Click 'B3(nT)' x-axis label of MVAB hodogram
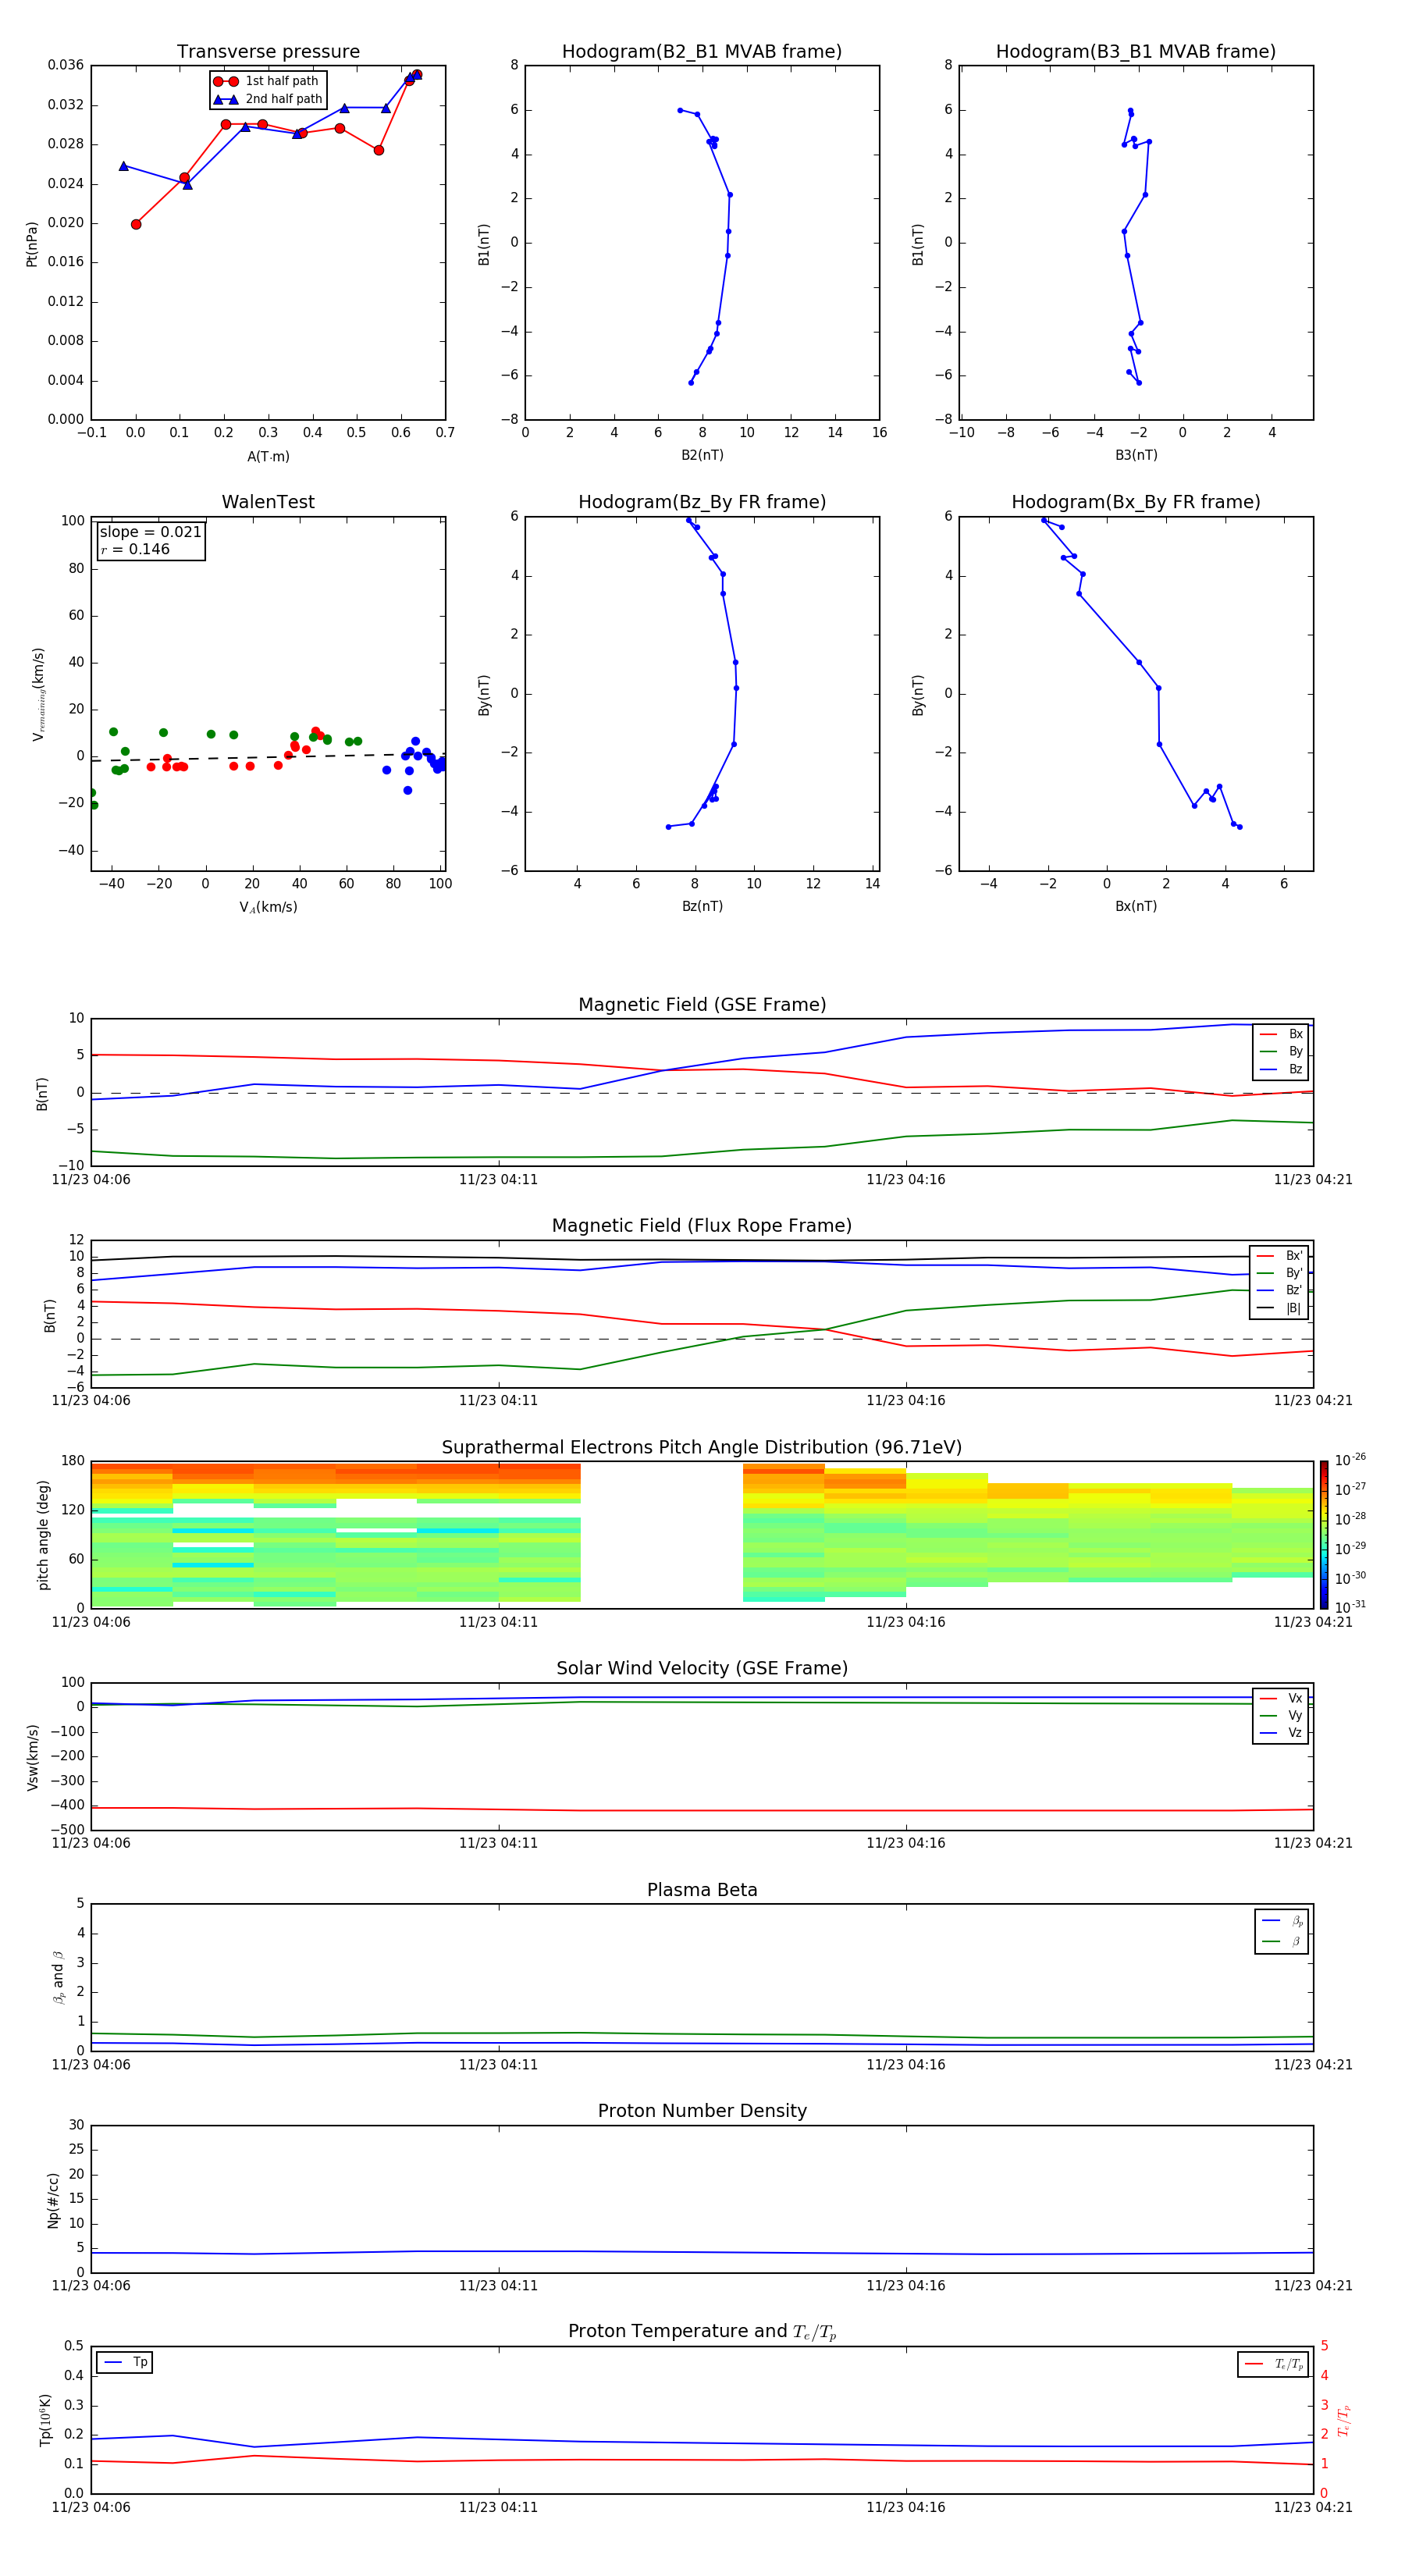Screen dimensions: 1405x2576 click(1136, 455)
